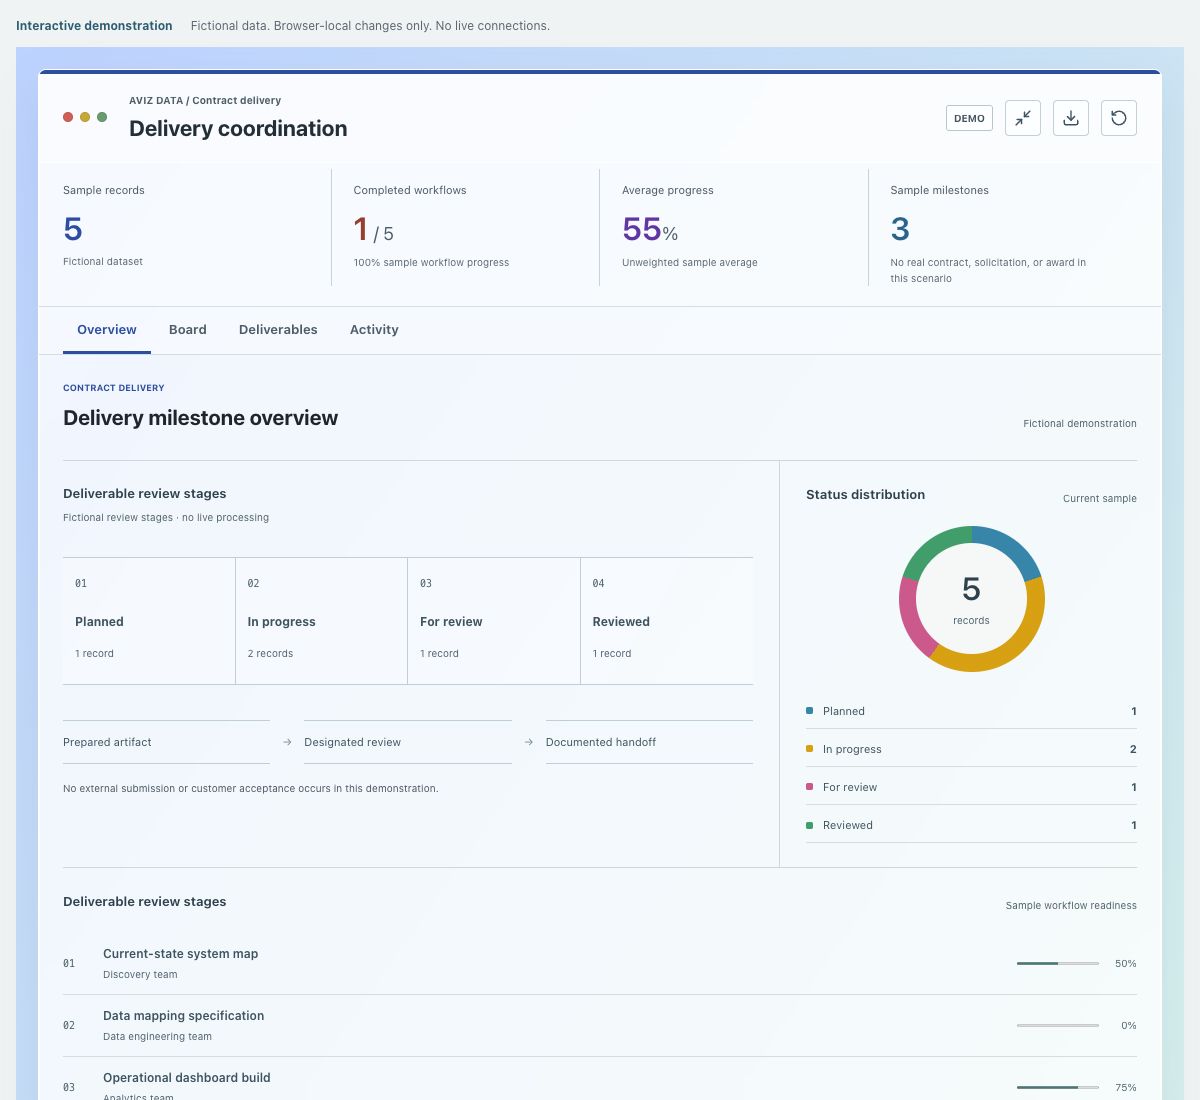Click the AVIZ DATA / Contract delivery breadcrumb
1200x1100 pixels.
pyautogui.click(x=205, y=100)
